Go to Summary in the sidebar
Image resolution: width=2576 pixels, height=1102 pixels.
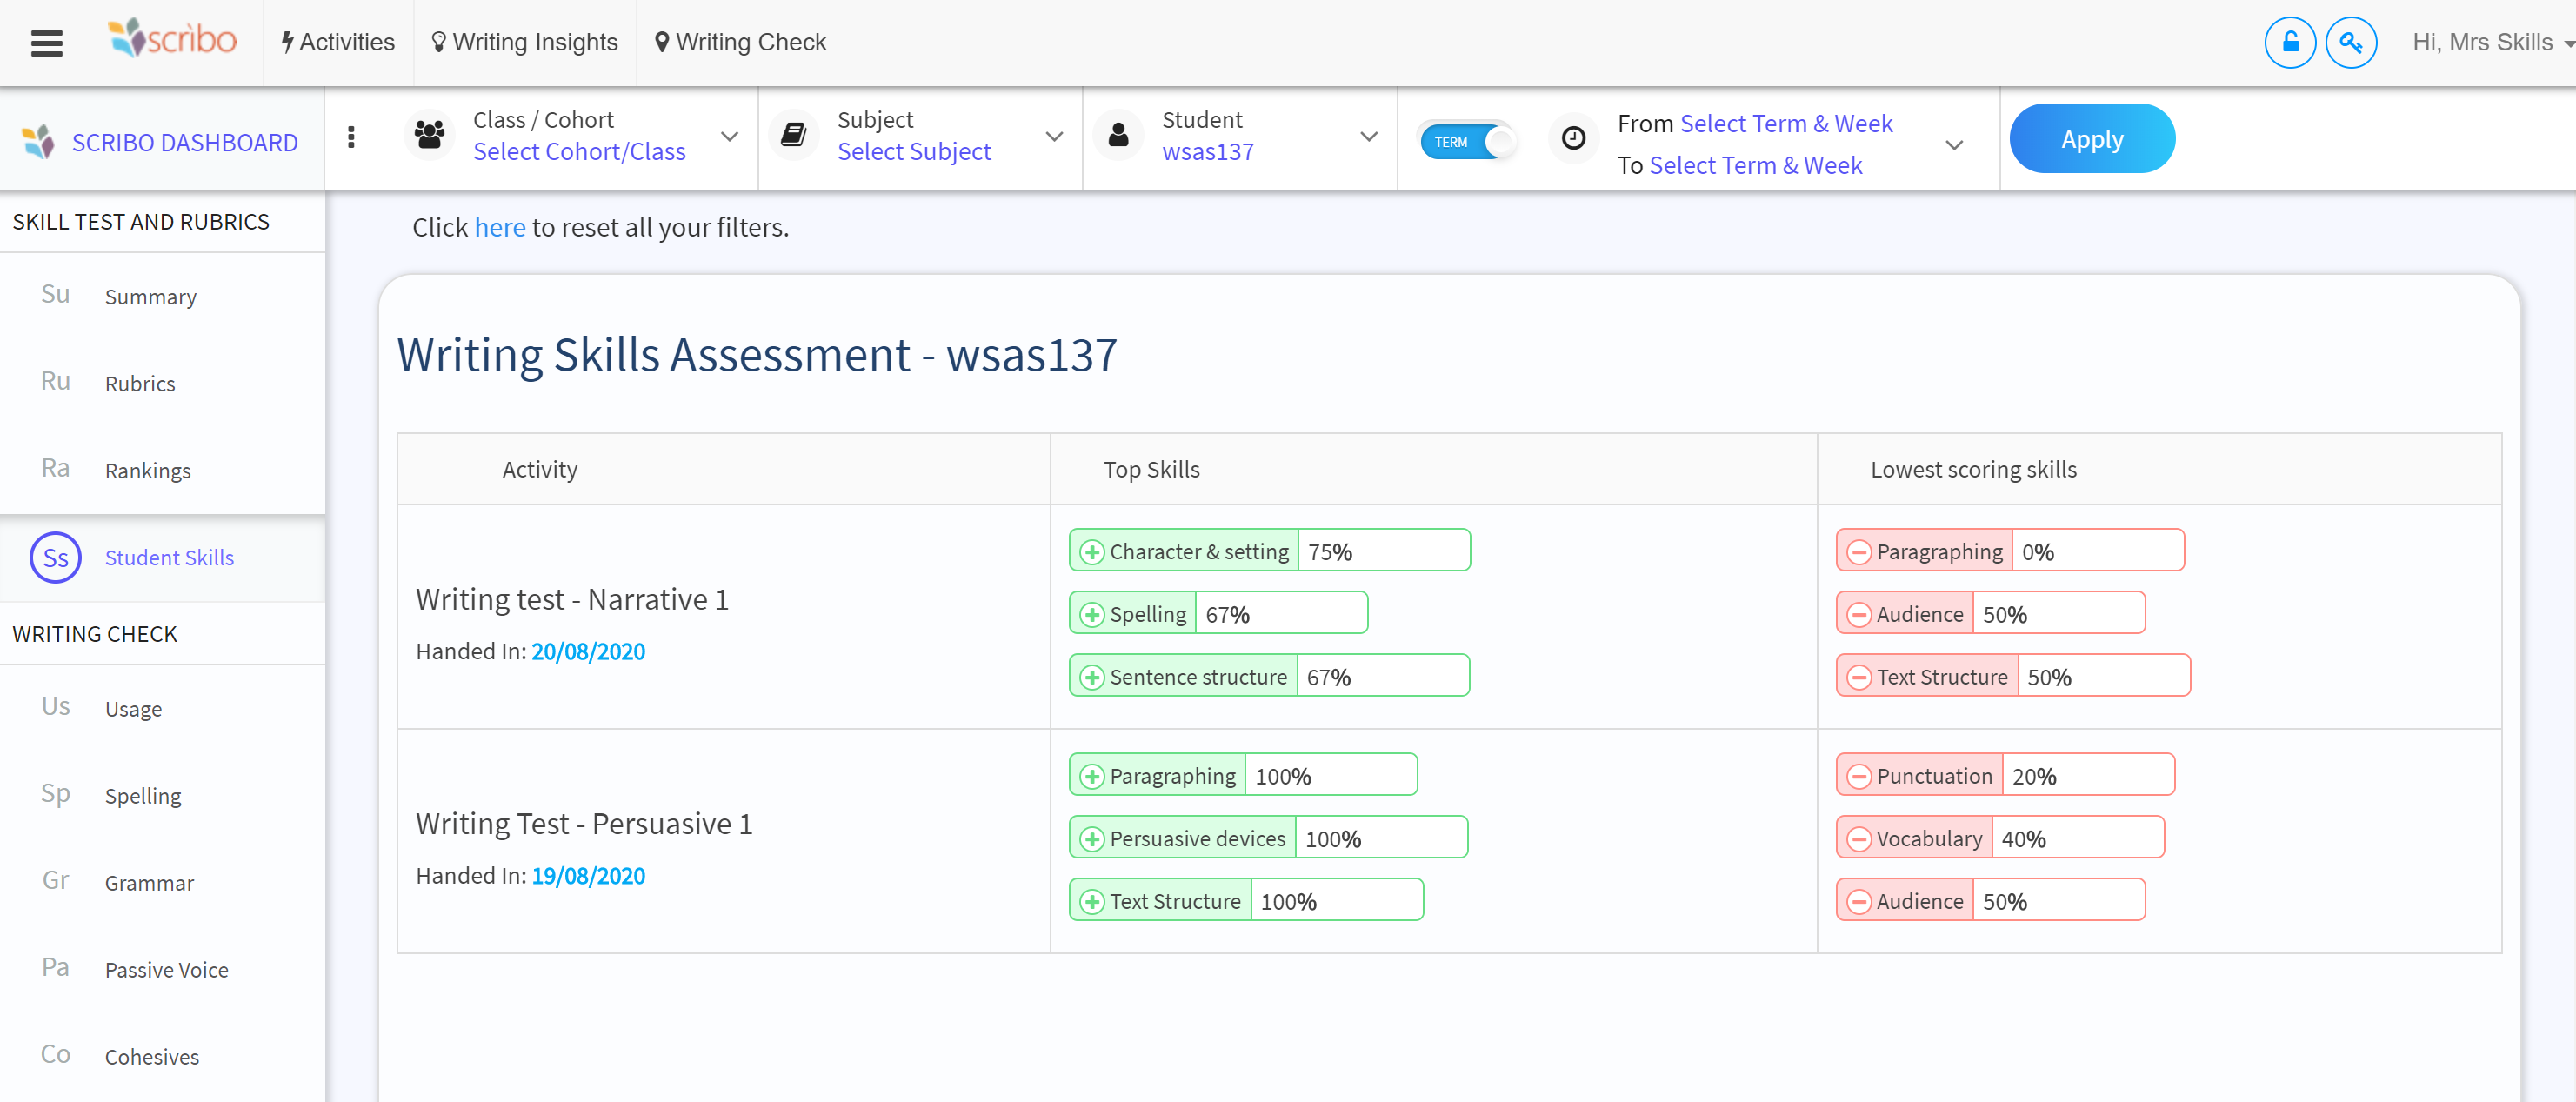click(x=151, y=297)
